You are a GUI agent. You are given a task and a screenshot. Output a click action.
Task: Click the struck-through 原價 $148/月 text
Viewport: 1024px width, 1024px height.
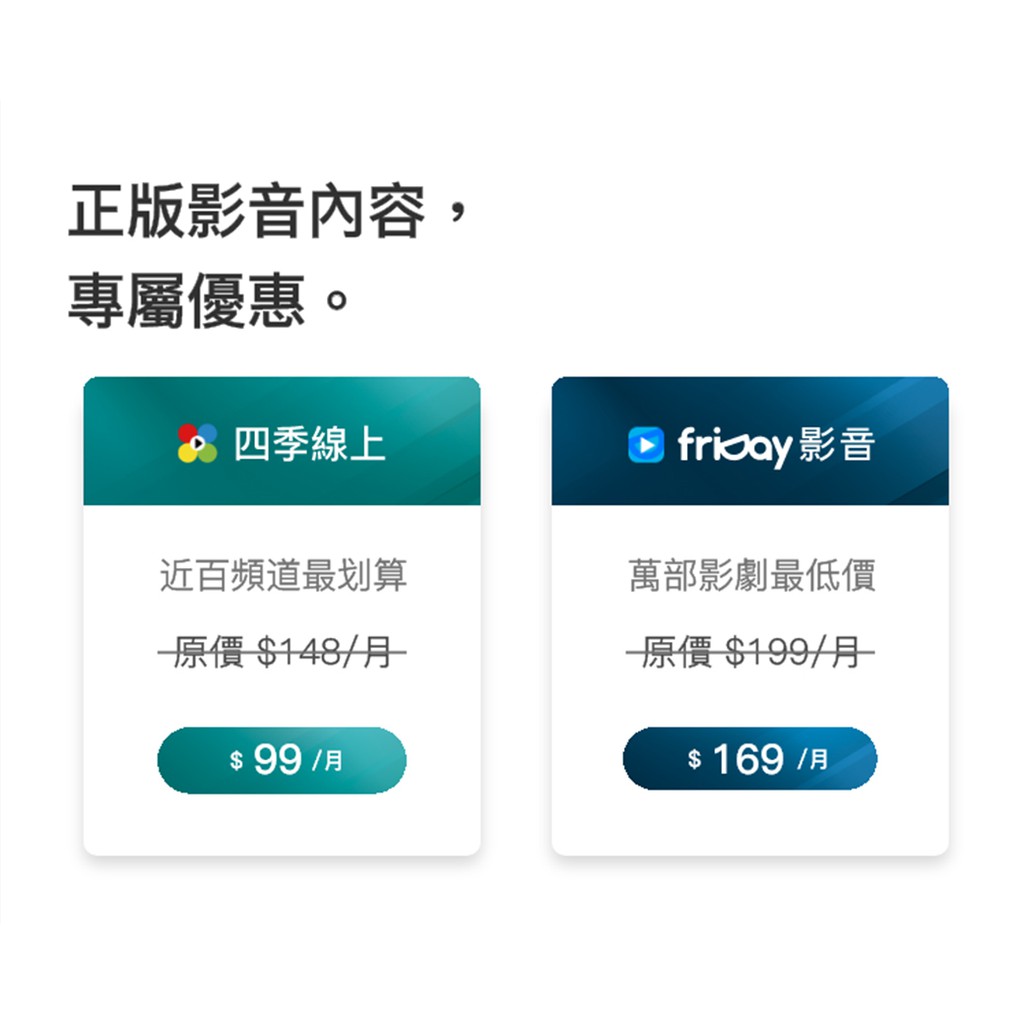coord(282,652)
